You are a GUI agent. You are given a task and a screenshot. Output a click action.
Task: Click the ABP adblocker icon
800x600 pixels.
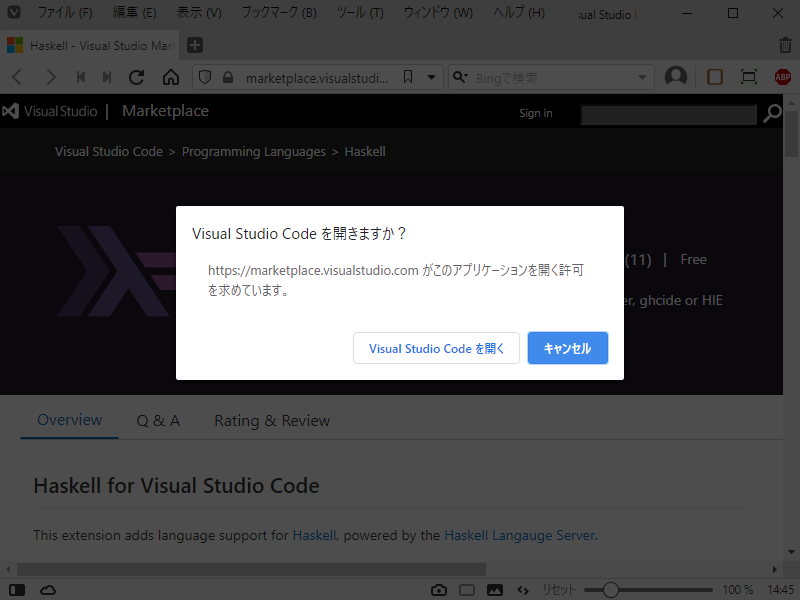[781, 77]
